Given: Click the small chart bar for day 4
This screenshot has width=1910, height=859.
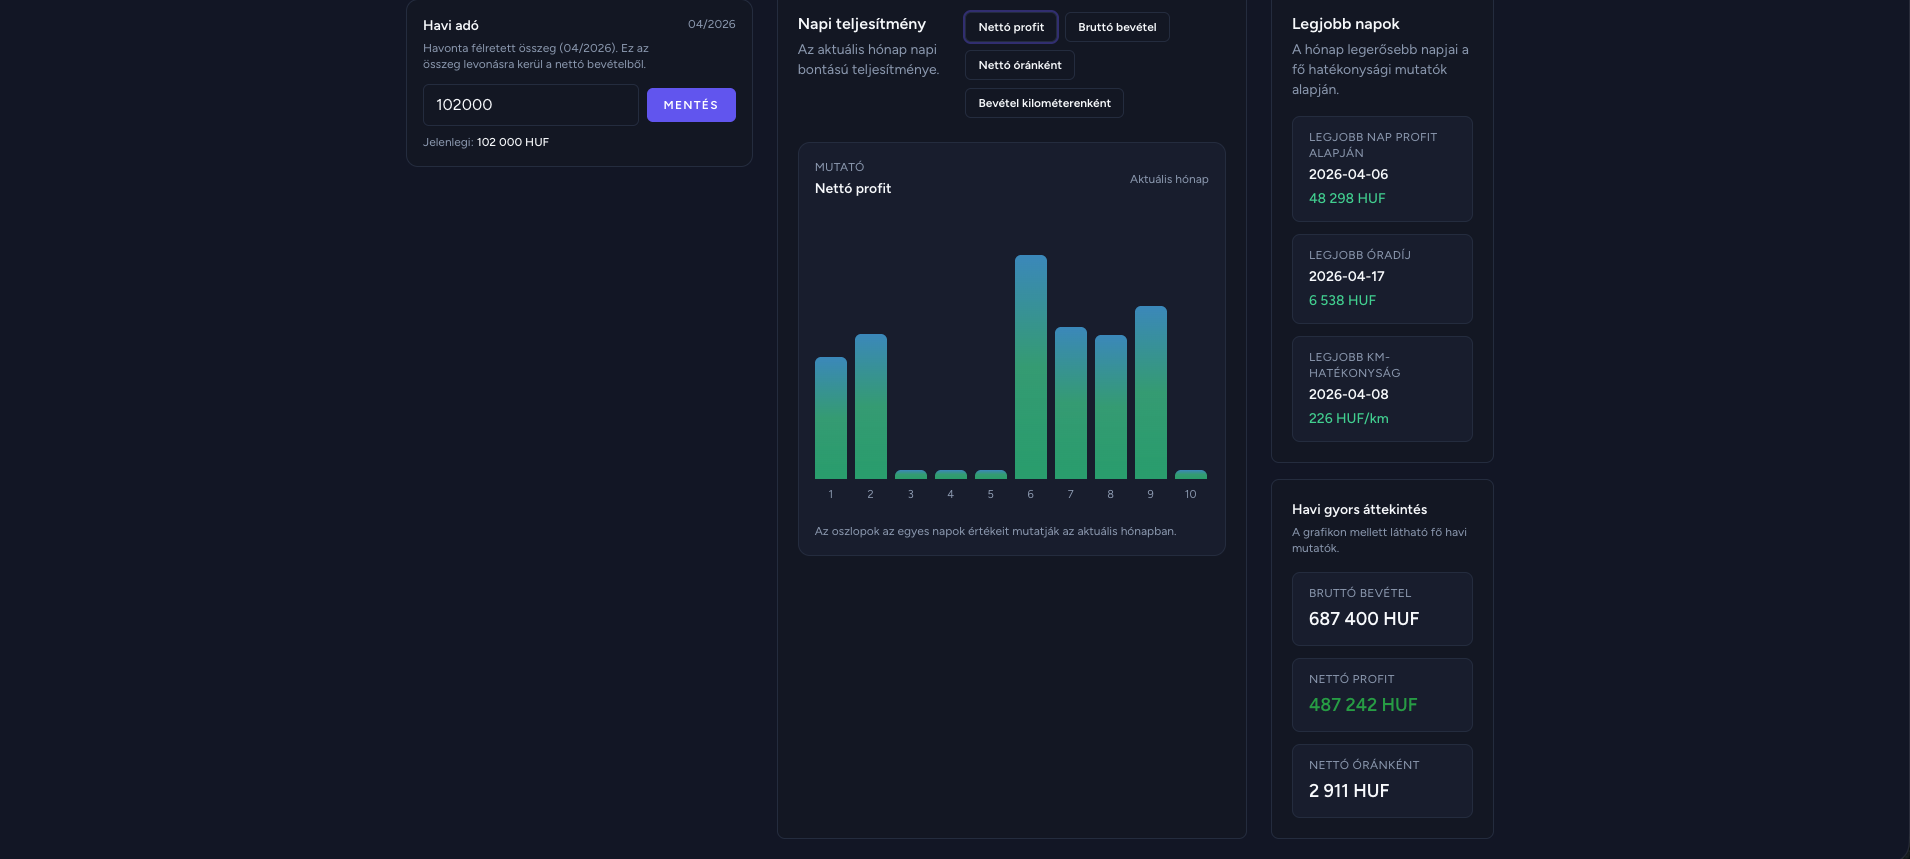Looking at the screenshot, I should [x=951, y=474].
